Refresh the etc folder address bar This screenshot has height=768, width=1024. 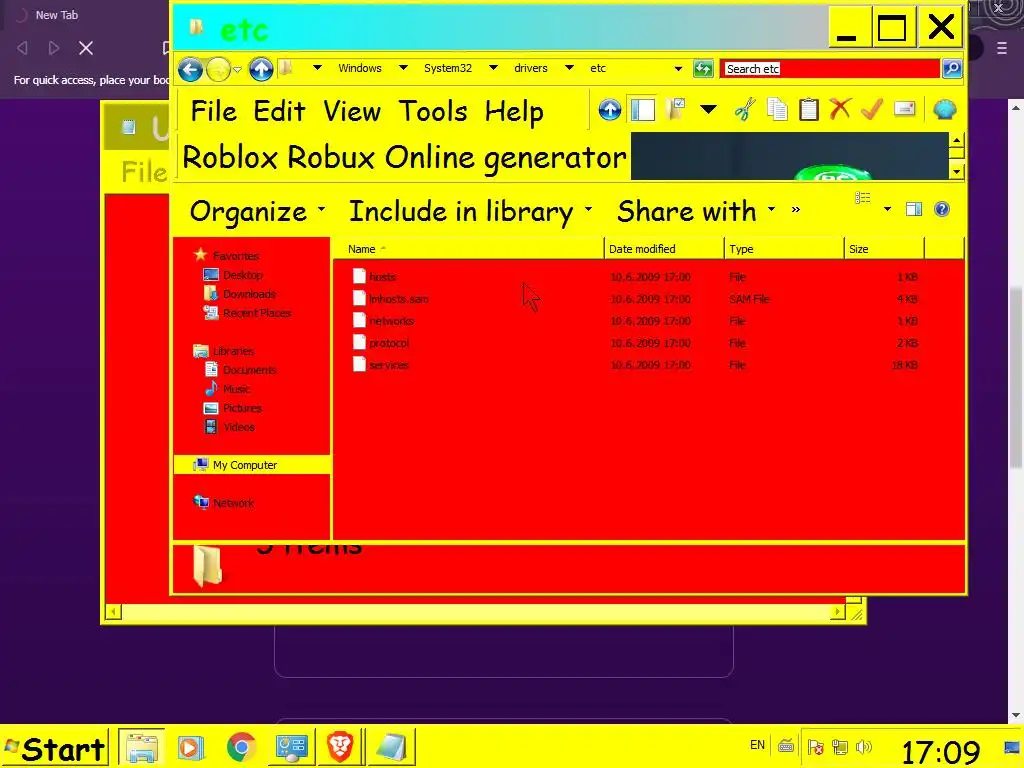[703, 69]
